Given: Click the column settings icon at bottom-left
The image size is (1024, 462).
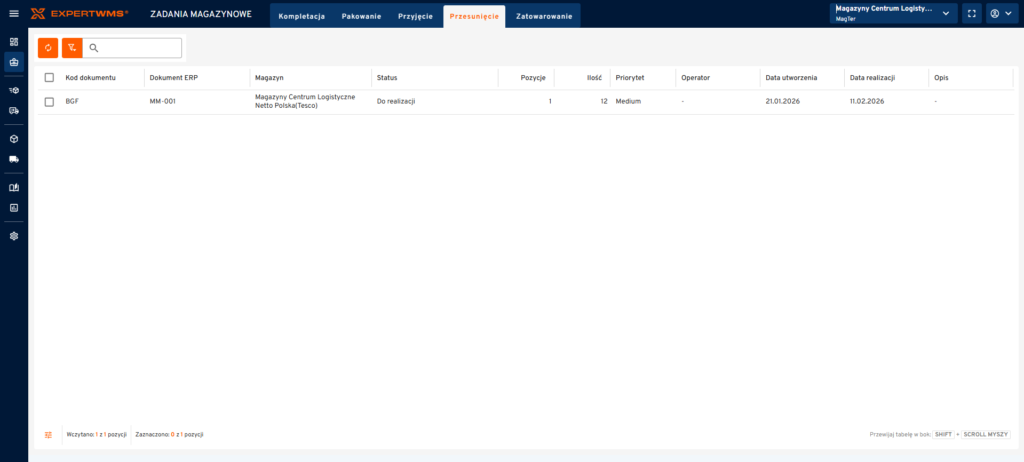Looking at the screenshot, I should pyautogui.click(x=48, y=435).
